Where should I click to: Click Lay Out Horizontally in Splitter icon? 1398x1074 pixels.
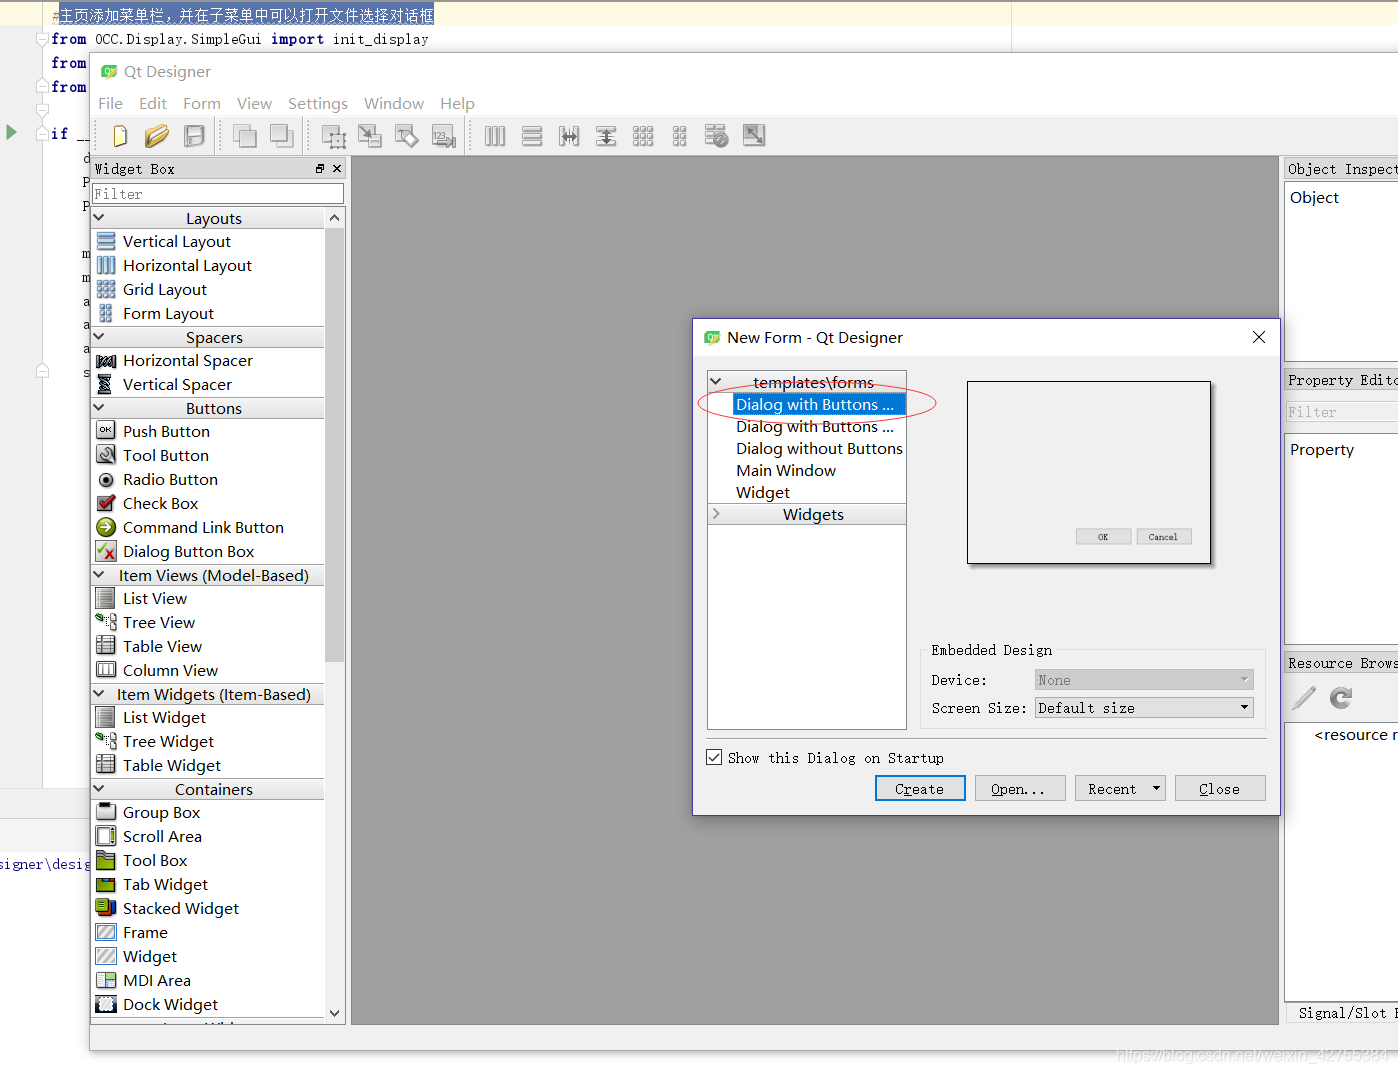(x=569, y=136)
